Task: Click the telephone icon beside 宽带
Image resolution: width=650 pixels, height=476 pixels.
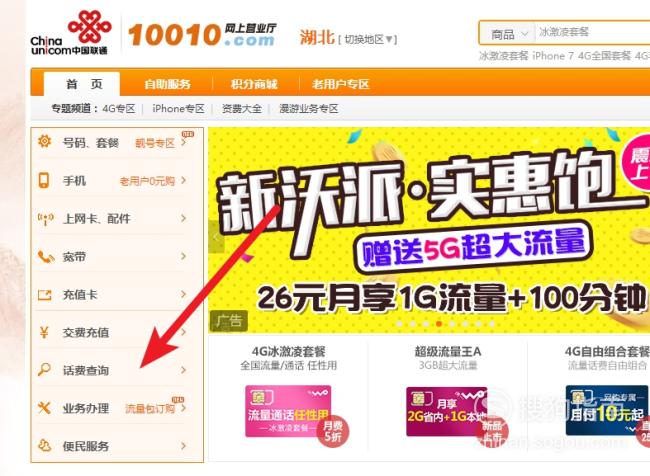Action: [45, 257]
